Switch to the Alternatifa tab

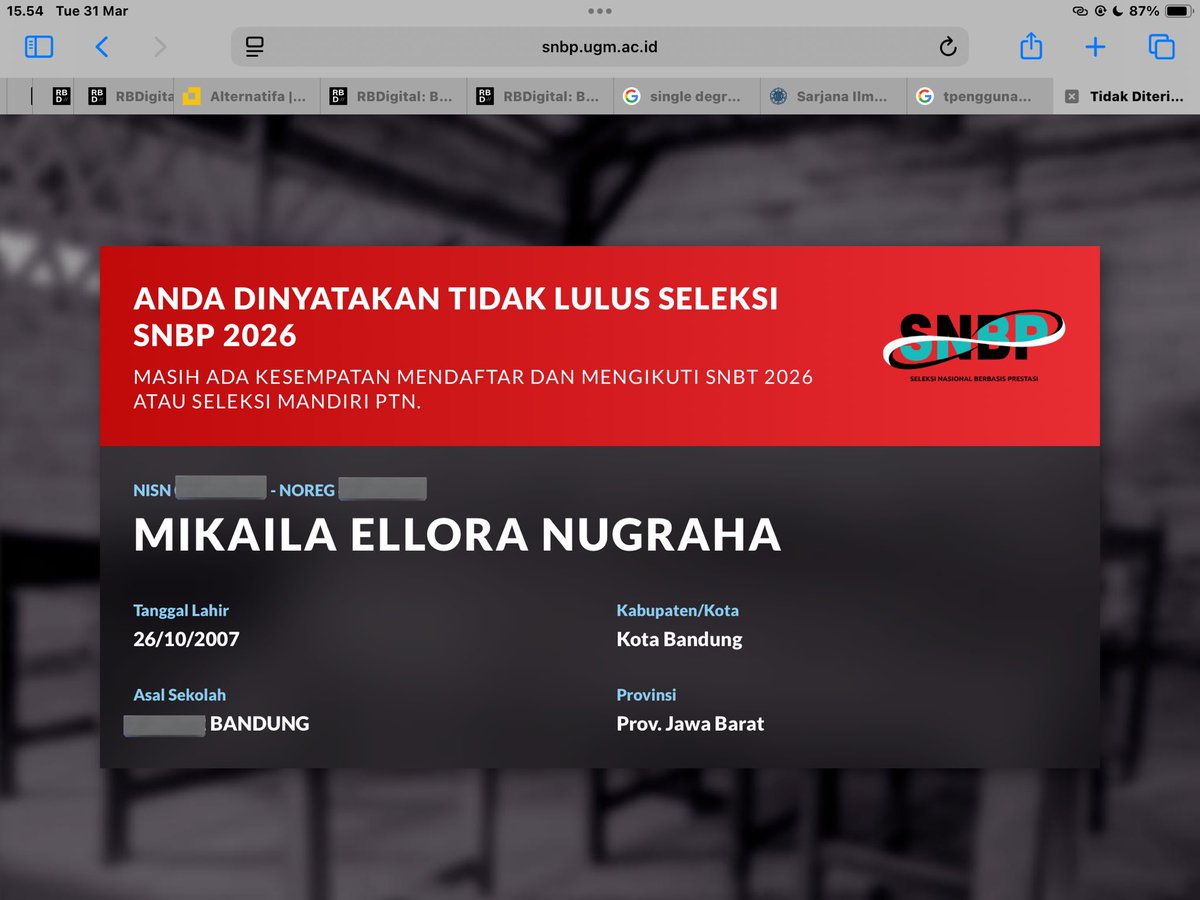(246, 97)
